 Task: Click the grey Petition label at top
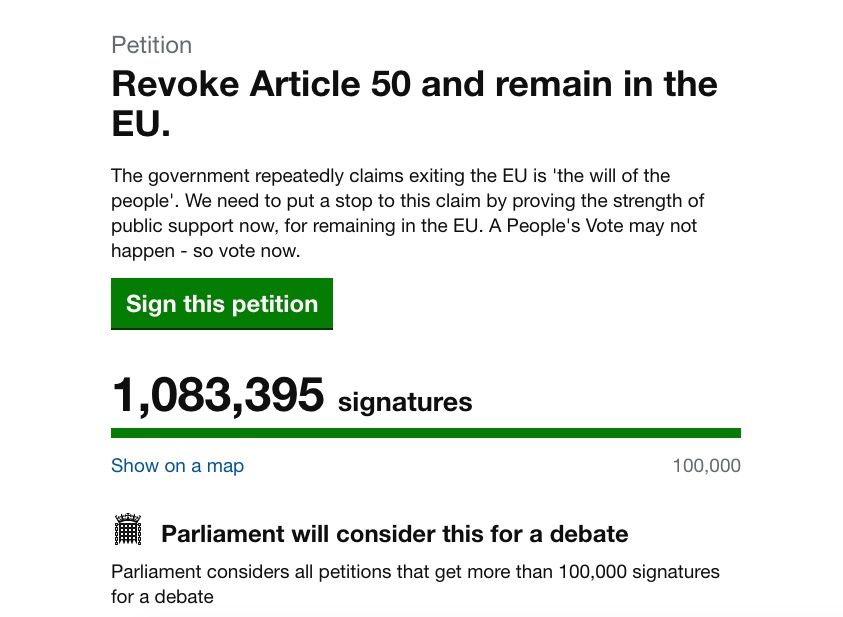151,45
